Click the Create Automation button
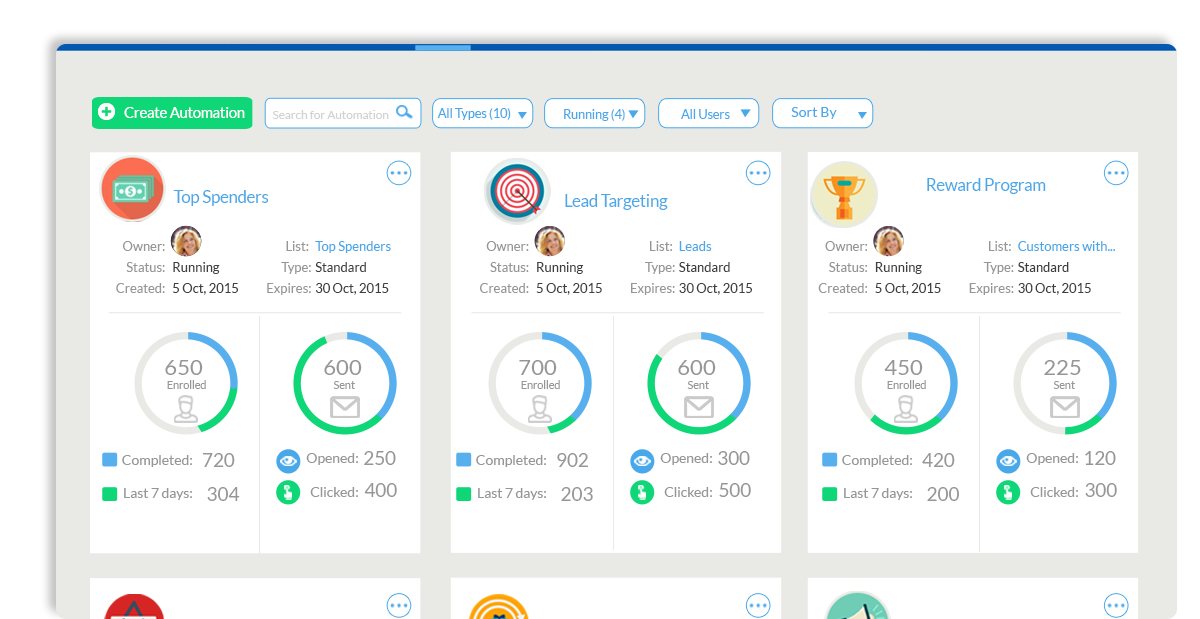1200x619 pixels. (172, 113)
